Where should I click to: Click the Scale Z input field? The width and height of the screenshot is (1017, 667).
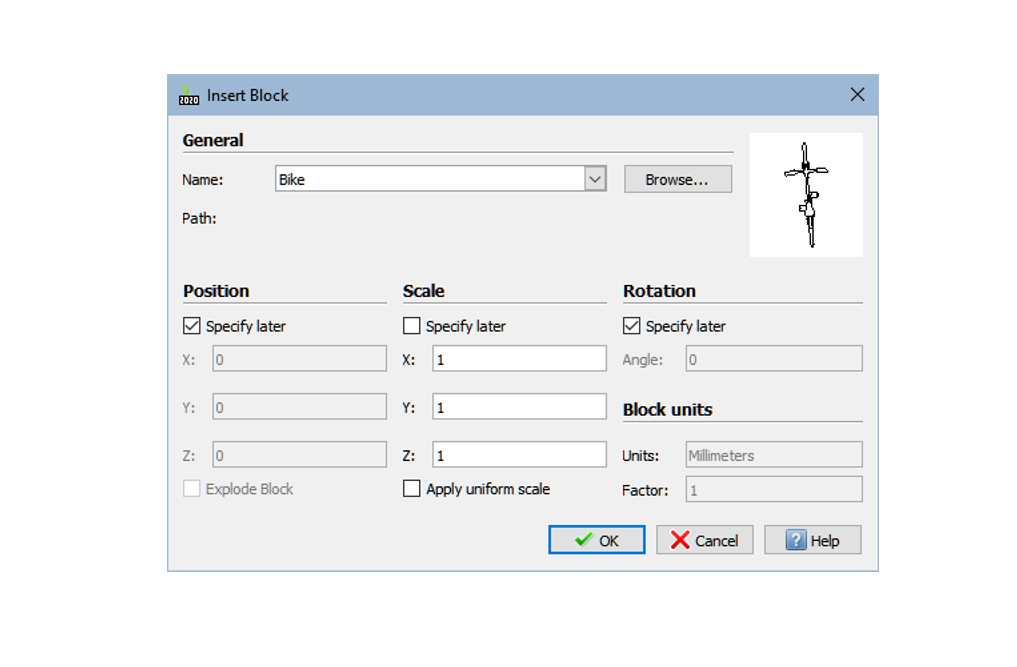(519, 455)
